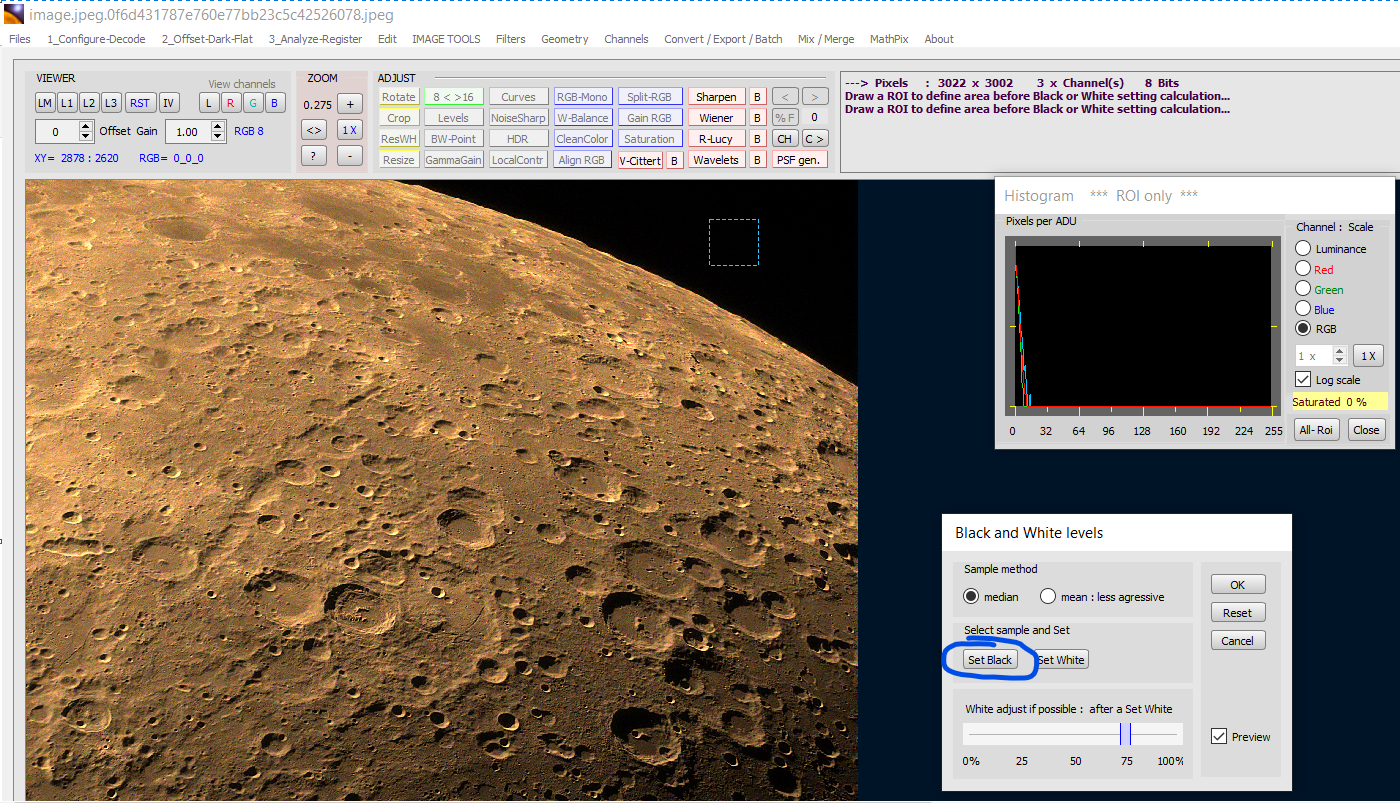This screenshot has width=1400, height=803.
Task: Set zoom to 1X in ZOOM panel
Action: (350, 130)
